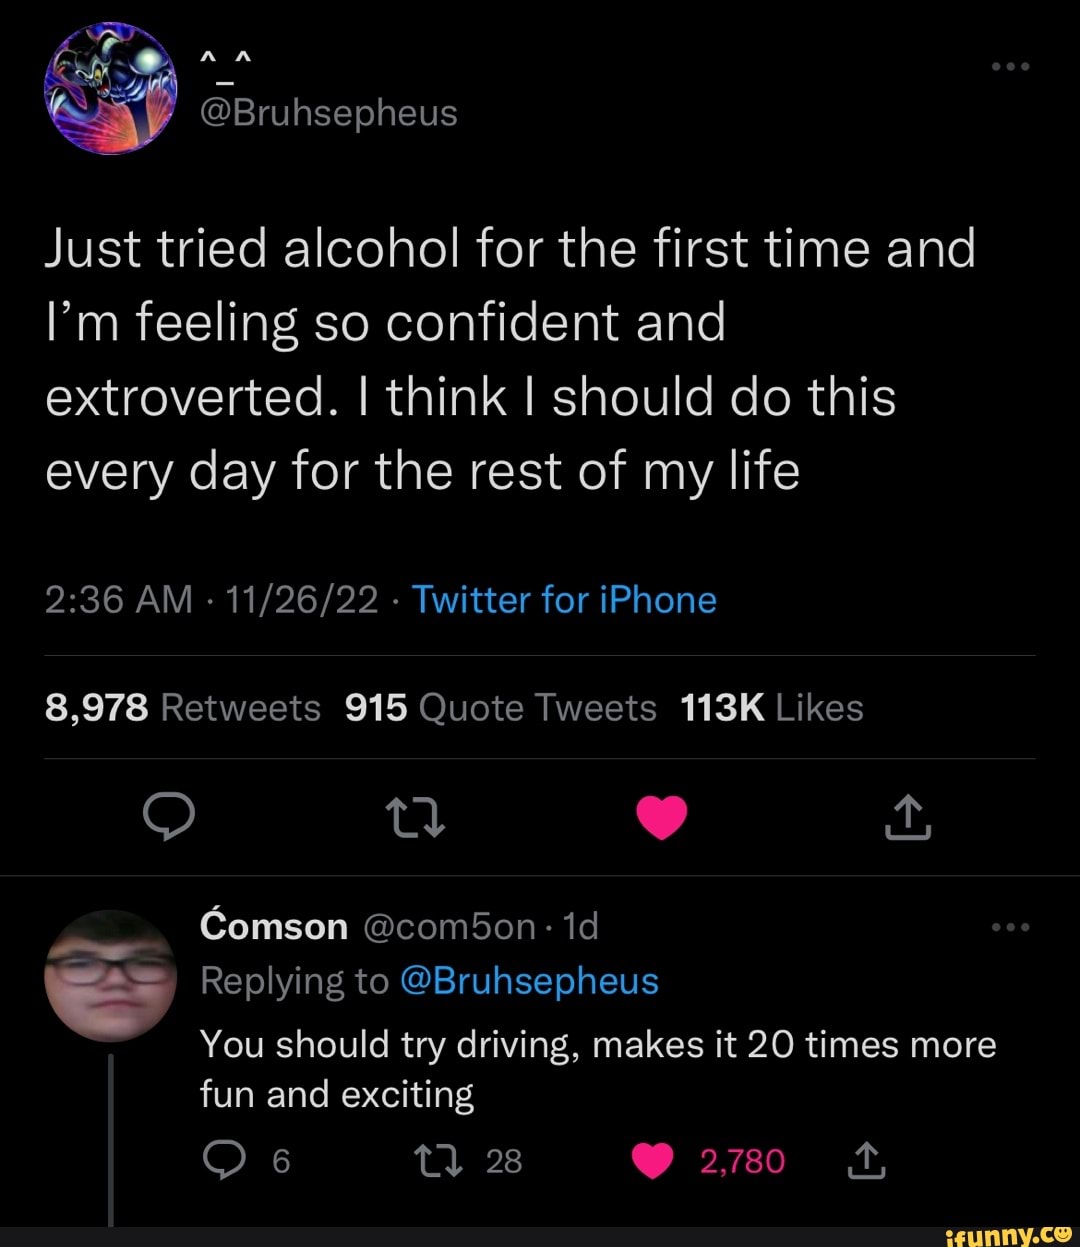Open Bruhsepheus profile avatar

[x=110, y=88]
